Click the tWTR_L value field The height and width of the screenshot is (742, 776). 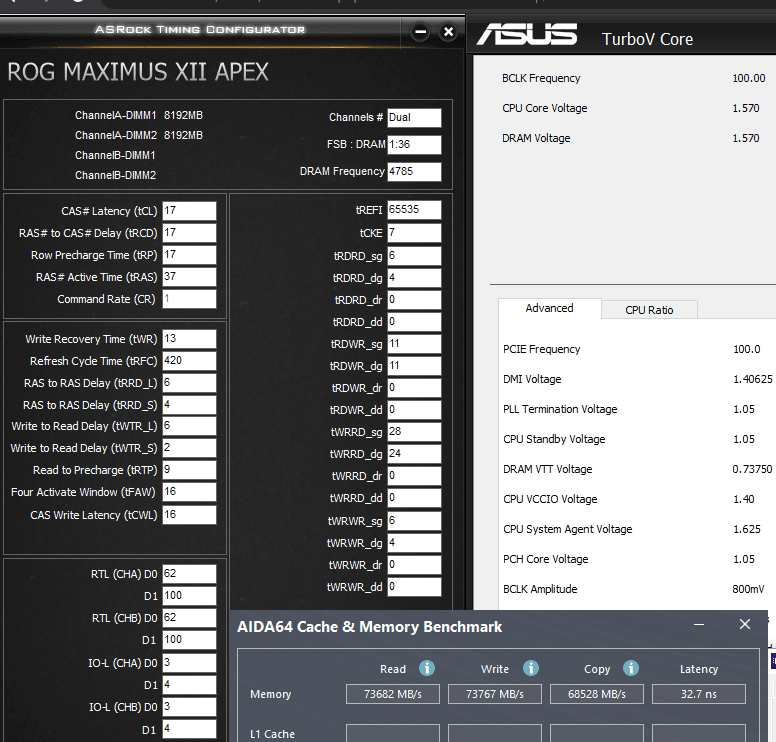(x=190, y=426)
